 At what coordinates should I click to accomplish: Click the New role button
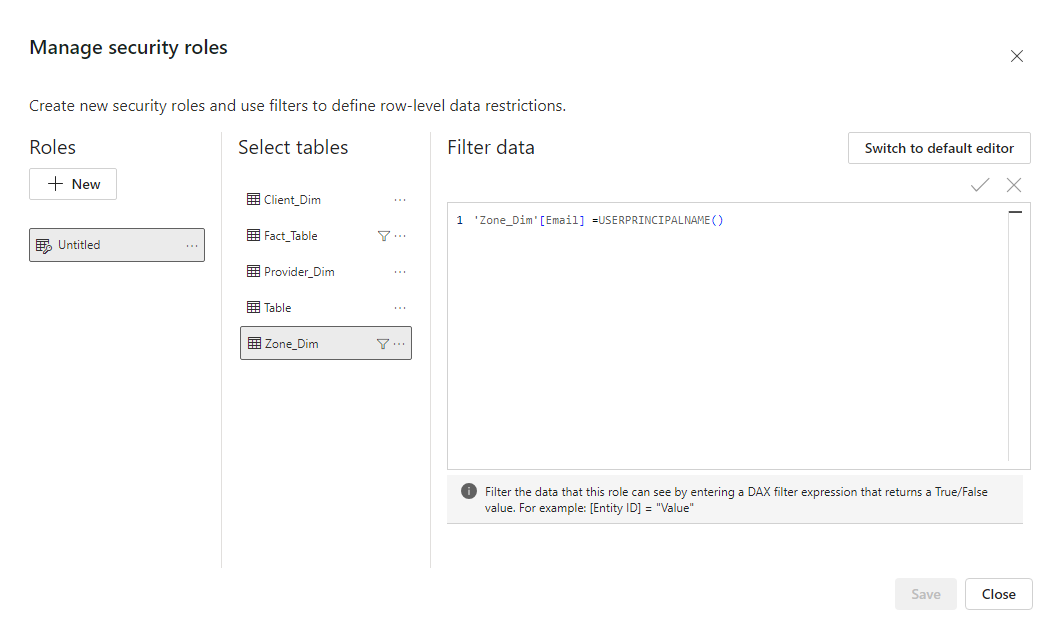click(73, 184)
